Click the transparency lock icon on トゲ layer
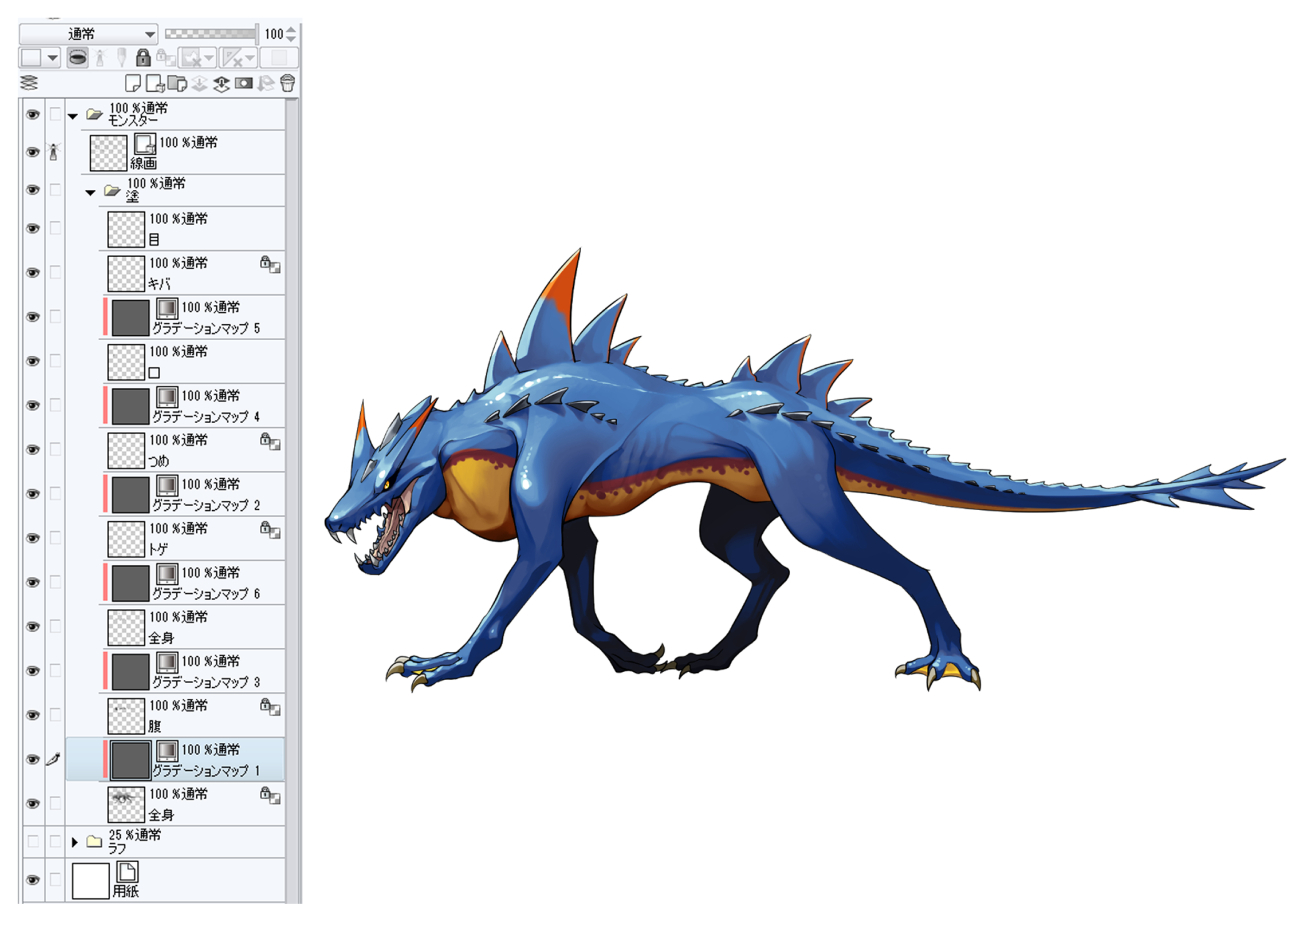This screenshot has height=925, width=1300. pyautogui.click(x=270, y=529)
